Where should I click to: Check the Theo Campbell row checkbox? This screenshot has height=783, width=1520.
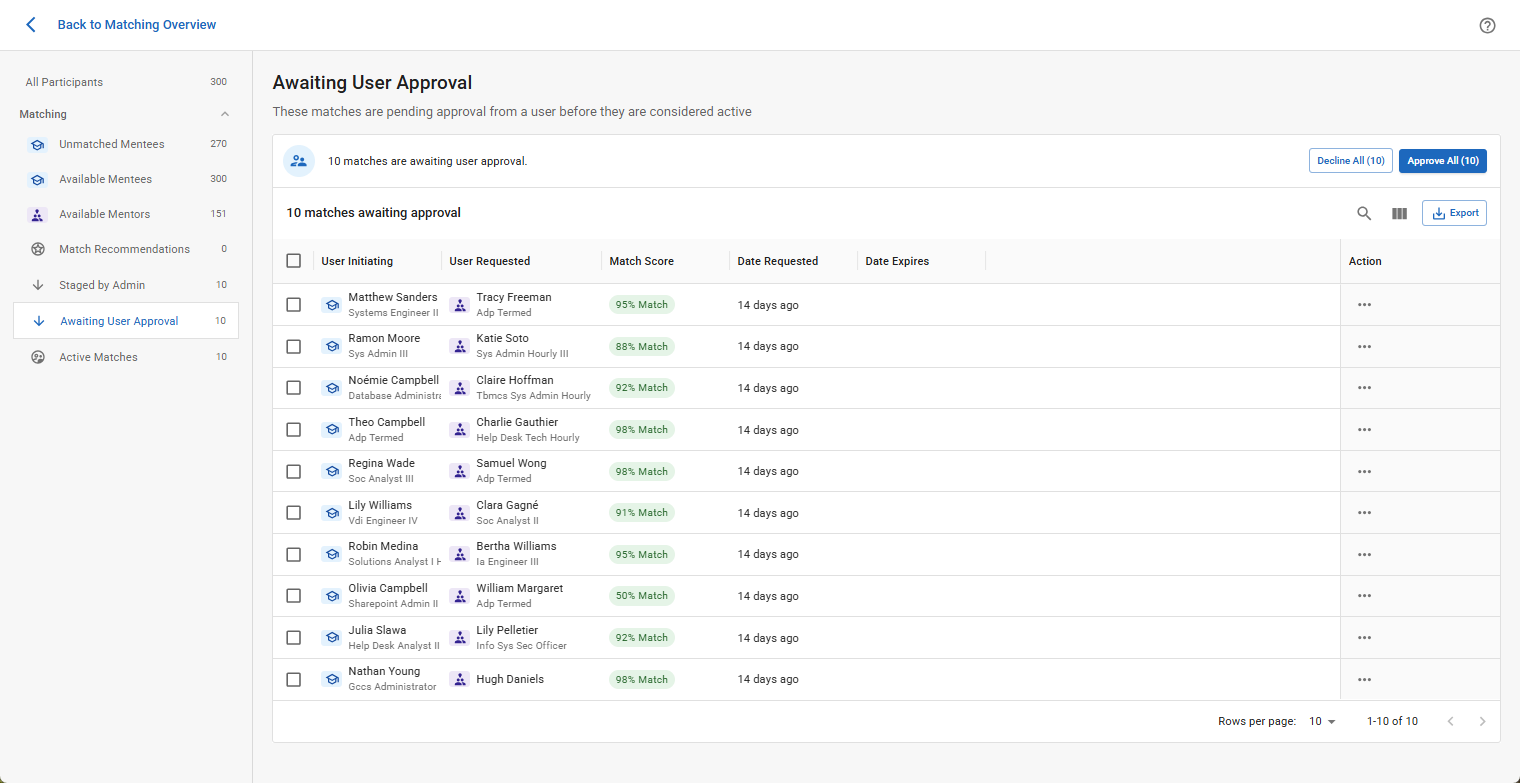(x=293, y=430)
